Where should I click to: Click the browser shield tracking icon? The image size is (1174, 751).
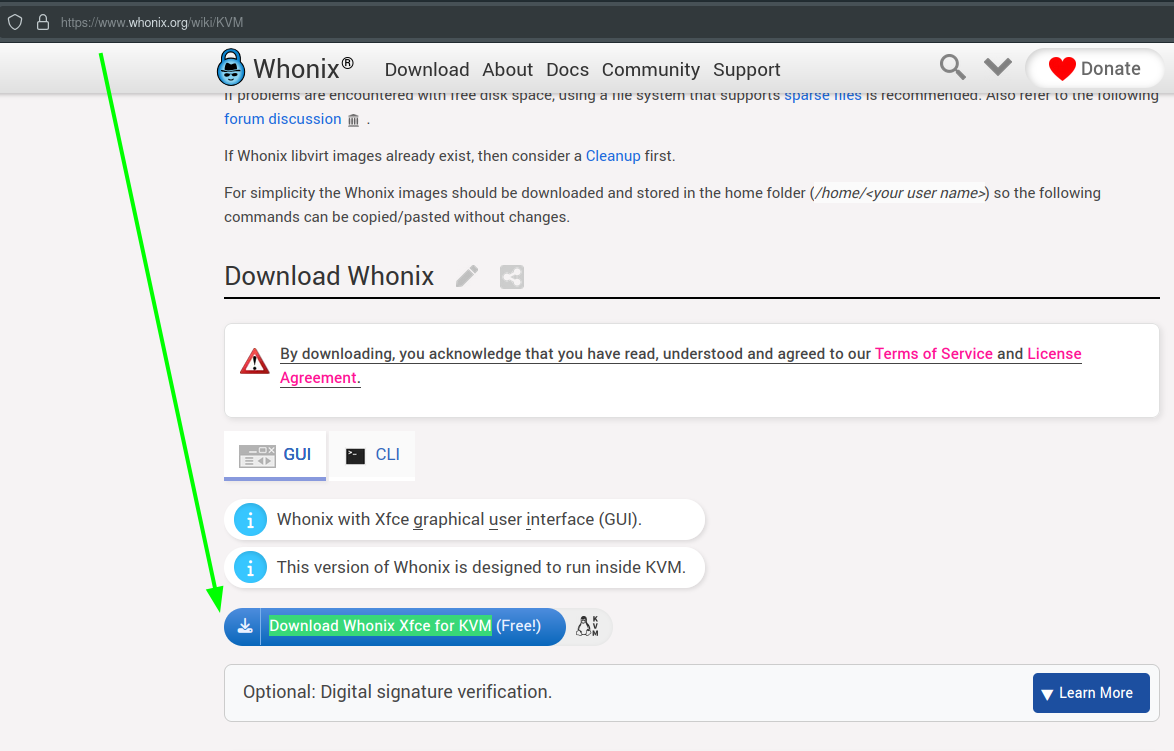click(x=15, y=22)
